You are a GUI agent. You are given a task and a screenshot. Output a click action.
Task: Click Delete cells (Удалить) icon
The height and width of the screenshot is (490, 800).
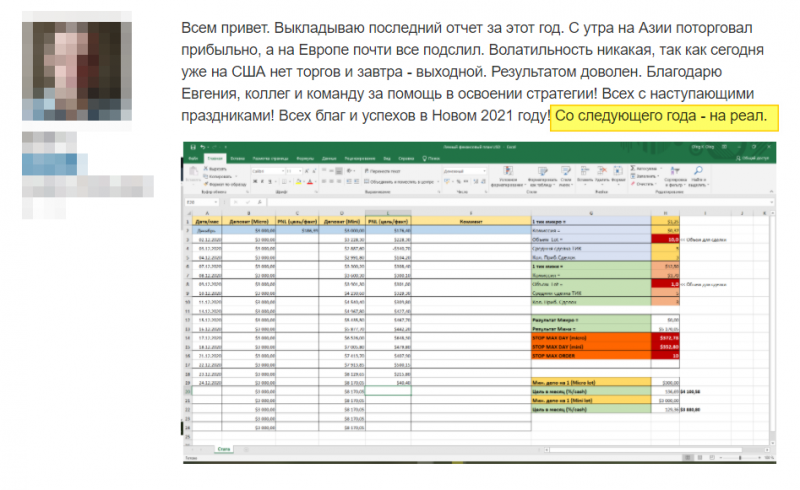coord(602,174)
